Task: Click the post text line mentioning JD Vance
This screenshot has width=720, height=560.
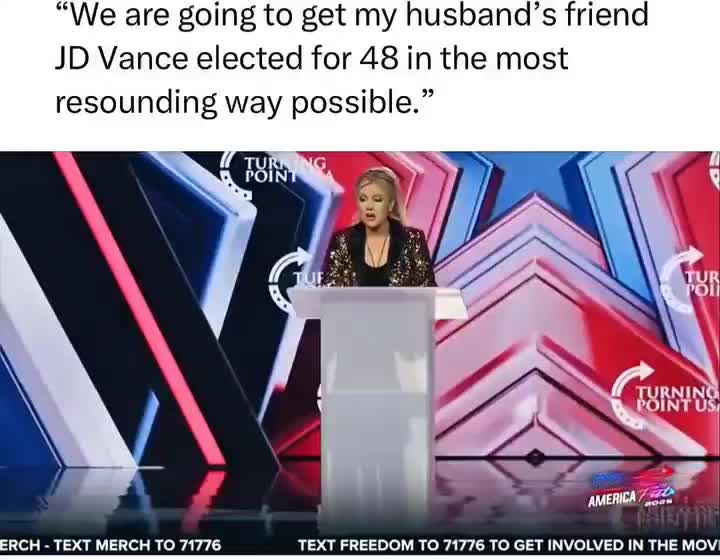Action: pos(311,58)
